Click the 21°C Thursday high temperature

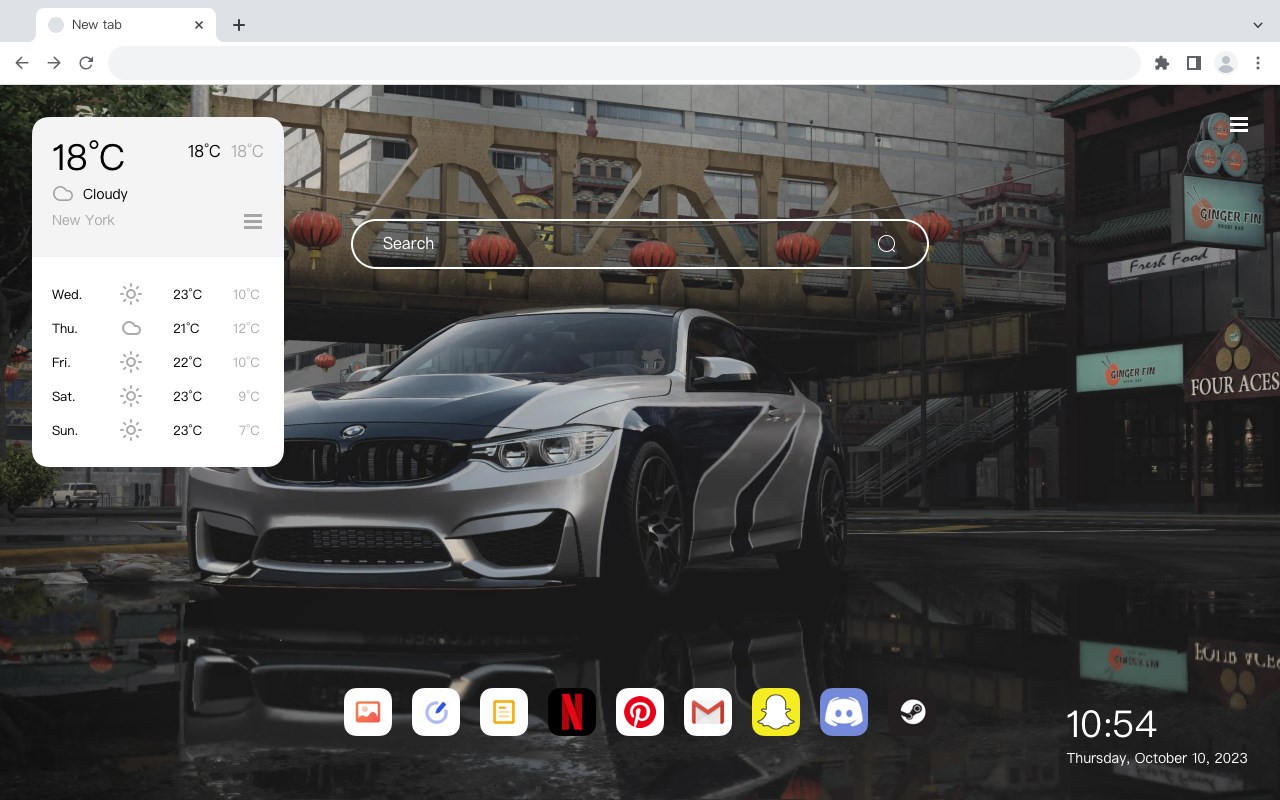coord(187,328)
